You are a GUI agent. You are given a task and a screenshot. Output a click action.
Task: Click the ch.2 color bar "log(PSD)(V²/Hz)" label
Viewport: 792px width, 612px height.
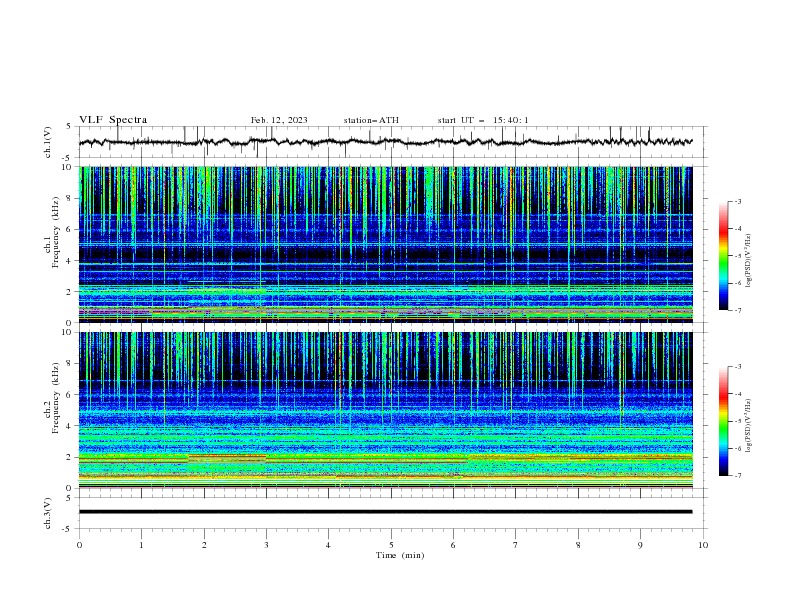[748, 425]
